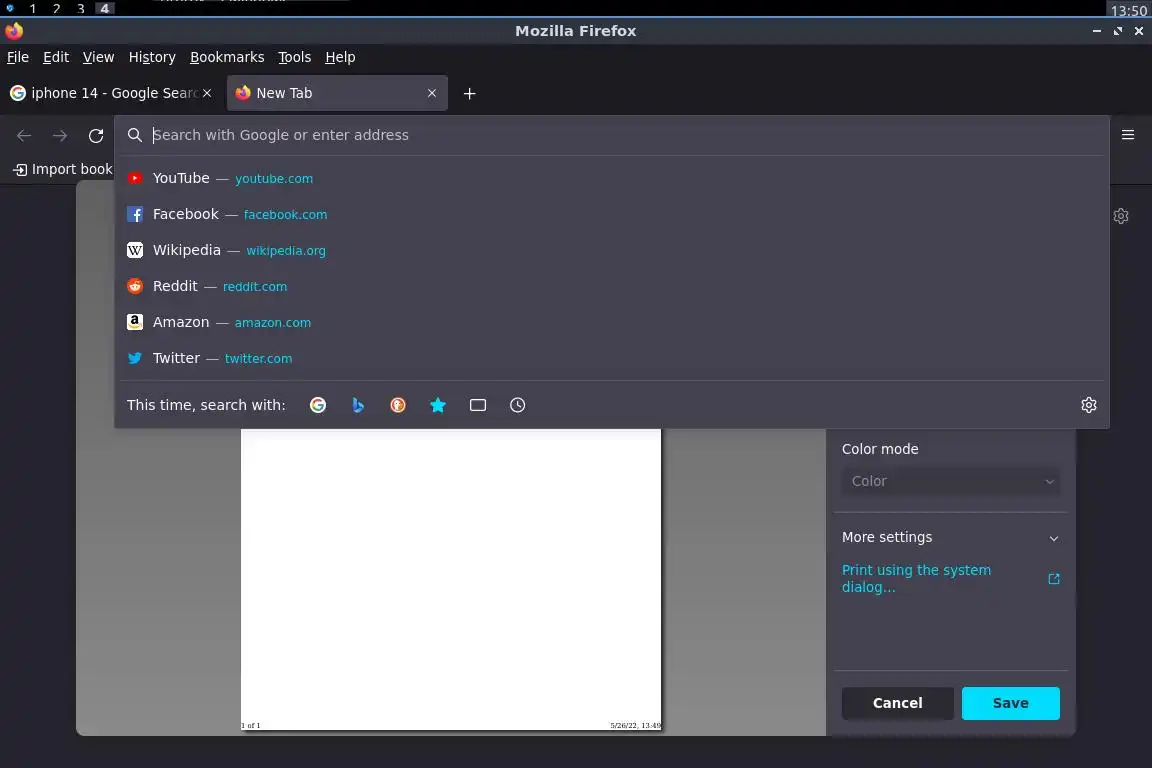
Task: Select the New Tab tab
Action: tap(337, 93)
